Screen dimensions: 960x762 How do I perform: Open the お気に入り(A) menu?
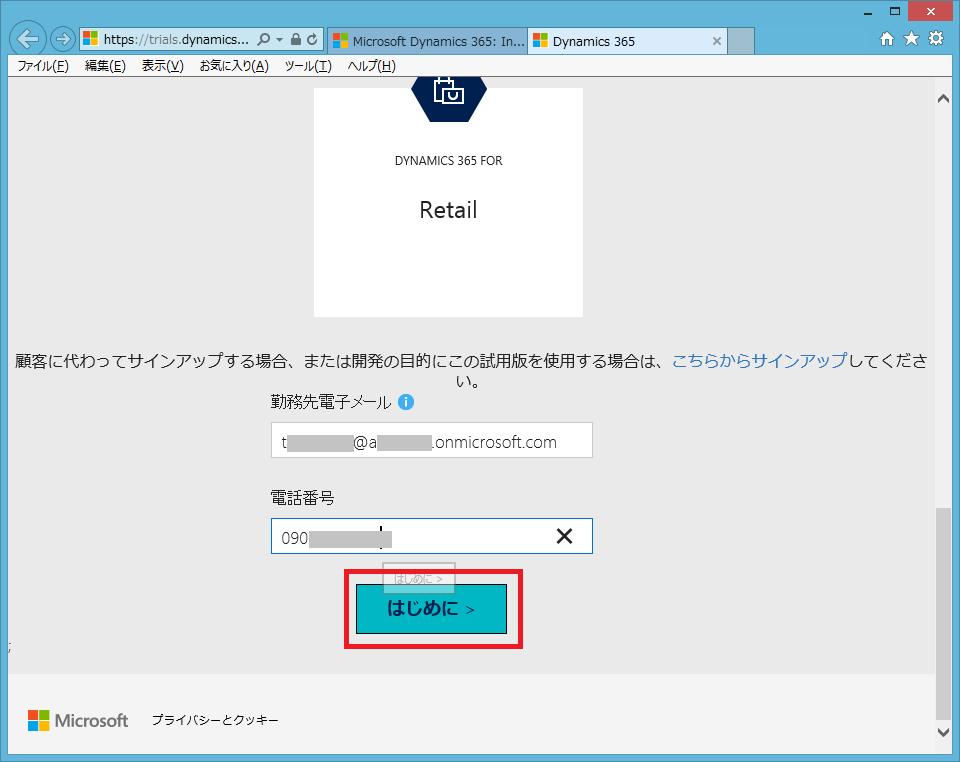tap(234, 66)
